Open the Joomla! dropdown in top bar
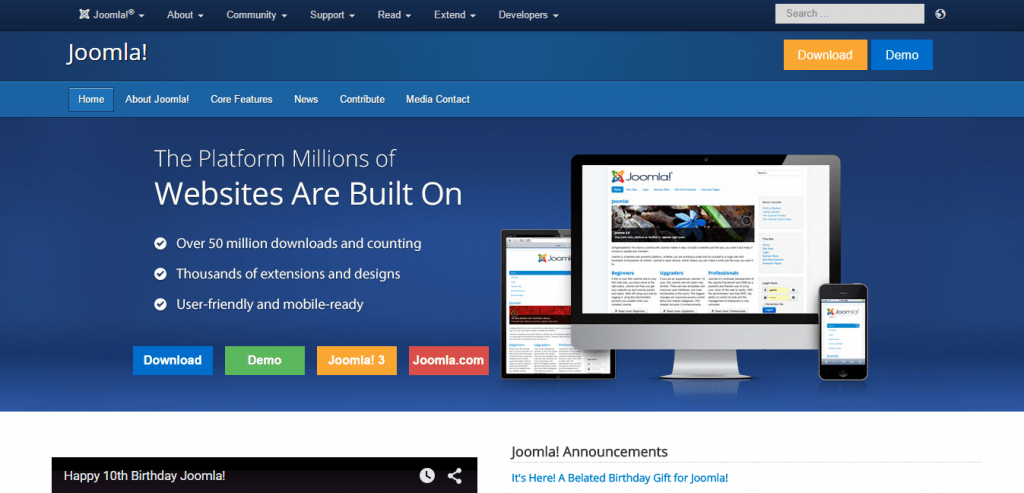The height and width of the screenshot is (493, 1024). (112, 14)
